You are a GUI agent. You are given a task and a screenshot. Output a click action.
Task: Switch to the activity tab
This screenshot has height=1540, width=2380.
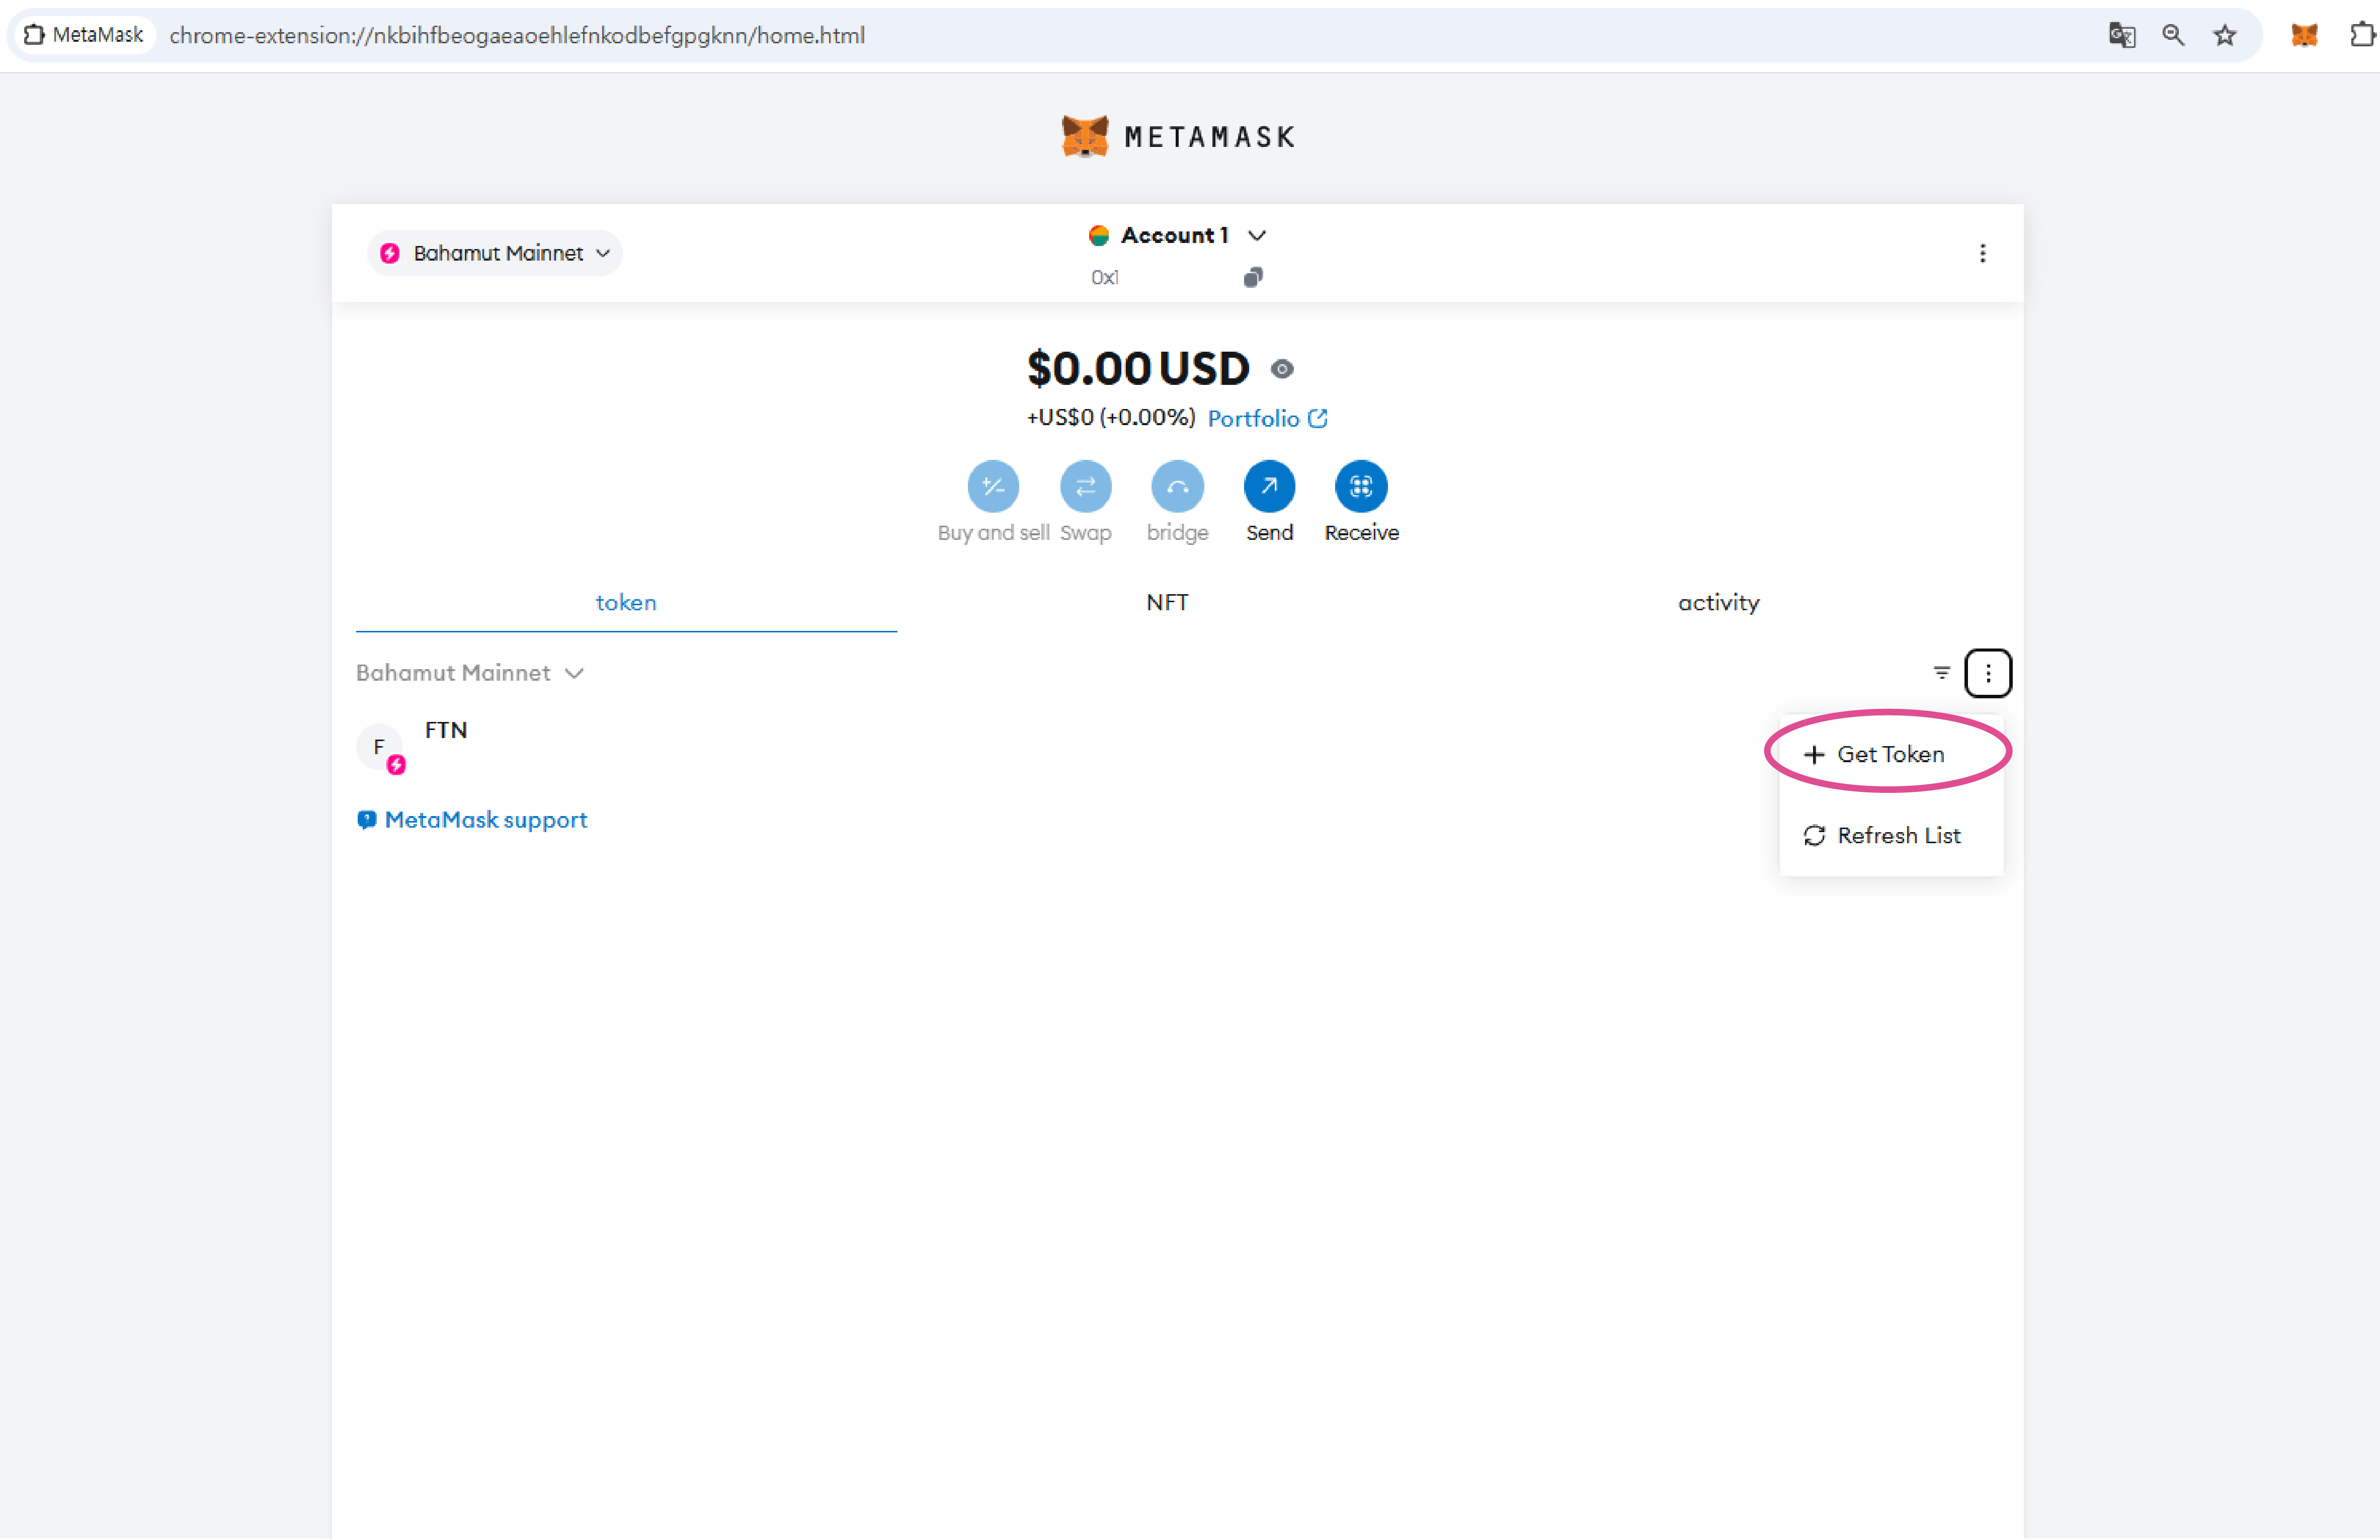tap(1718, 602)
